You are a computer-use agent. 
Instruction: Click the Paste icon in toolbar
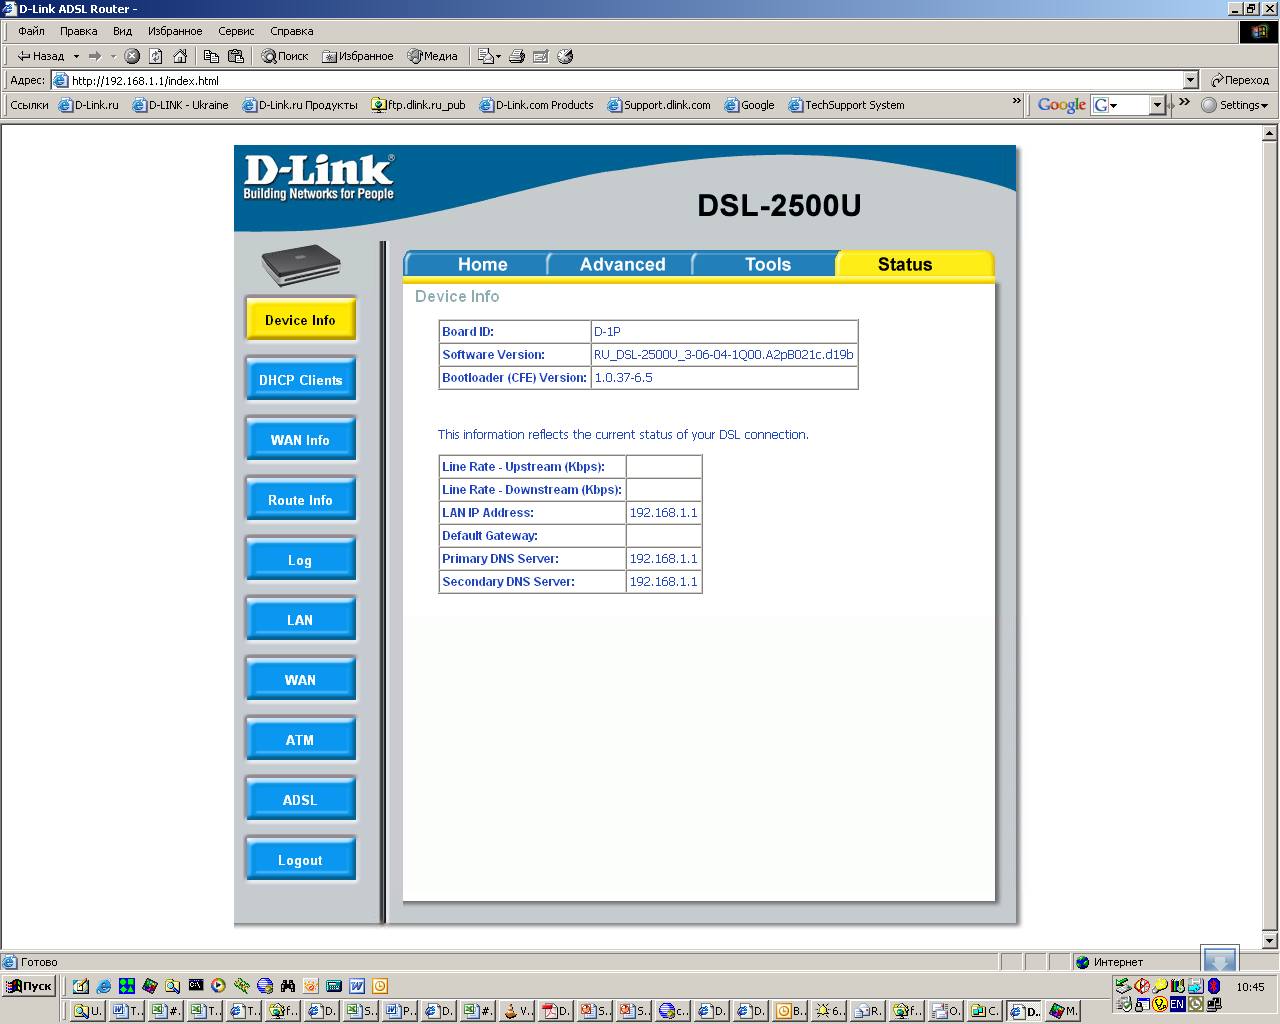point(236,56)
